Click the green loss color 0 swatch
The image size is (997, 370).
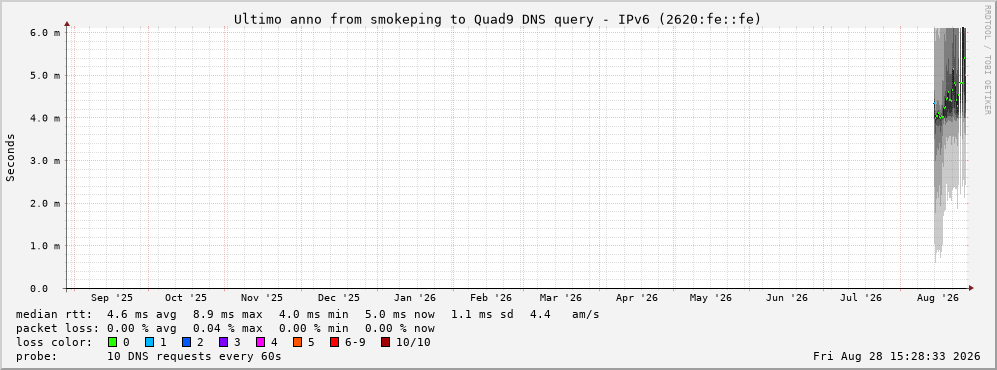[113, 342]
